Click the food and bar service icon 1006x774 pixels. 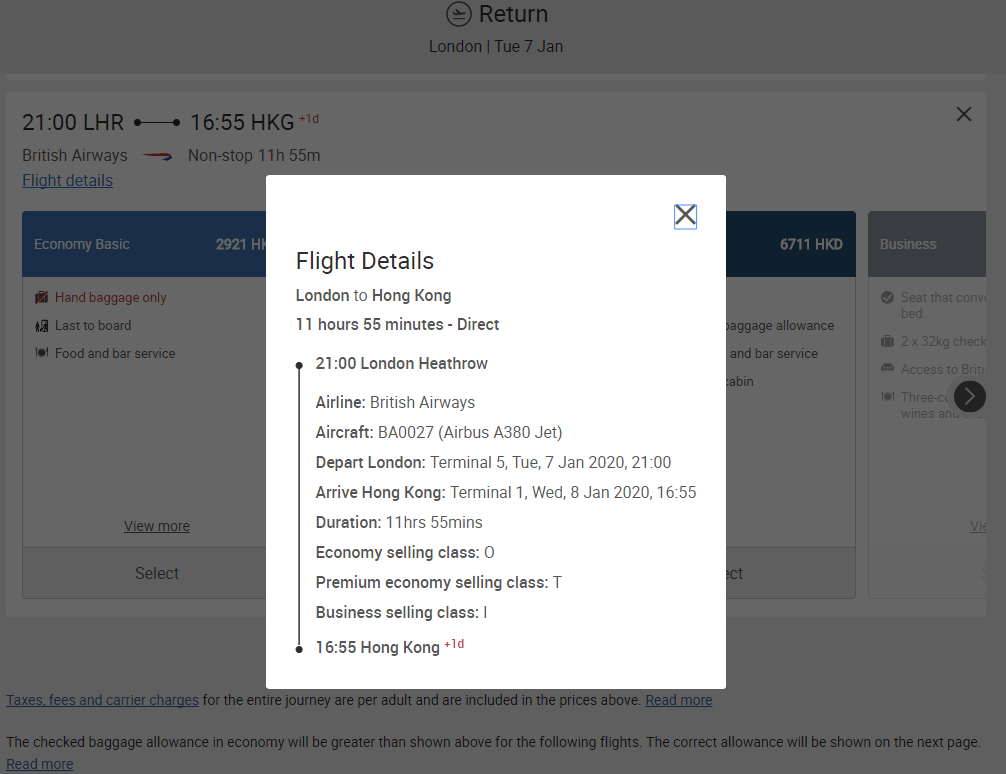click(42, 353)
